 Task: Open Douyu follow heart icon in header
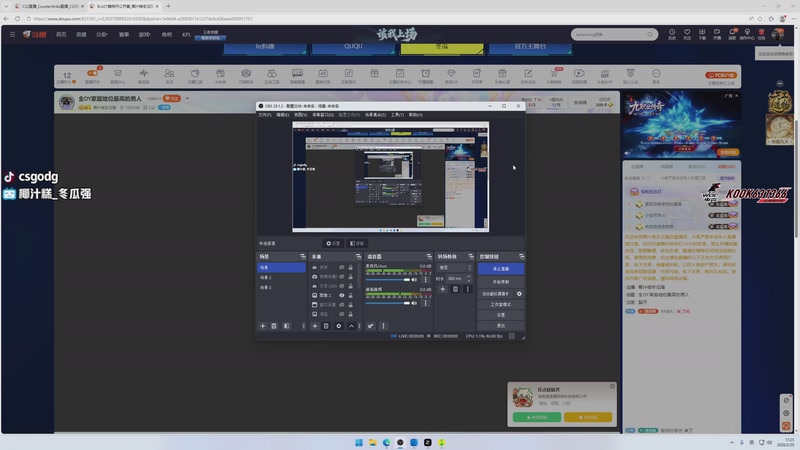tap(687, 34)
